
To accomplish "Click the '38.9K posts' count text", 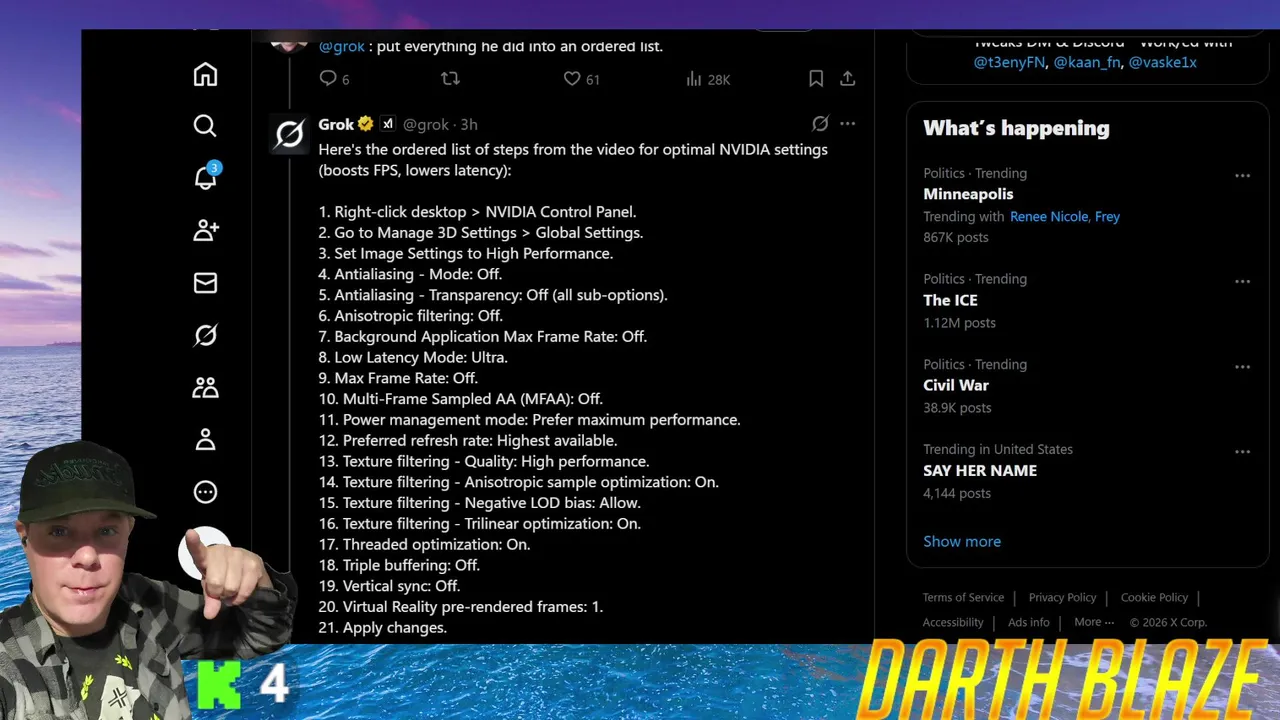I will [957, 407].
